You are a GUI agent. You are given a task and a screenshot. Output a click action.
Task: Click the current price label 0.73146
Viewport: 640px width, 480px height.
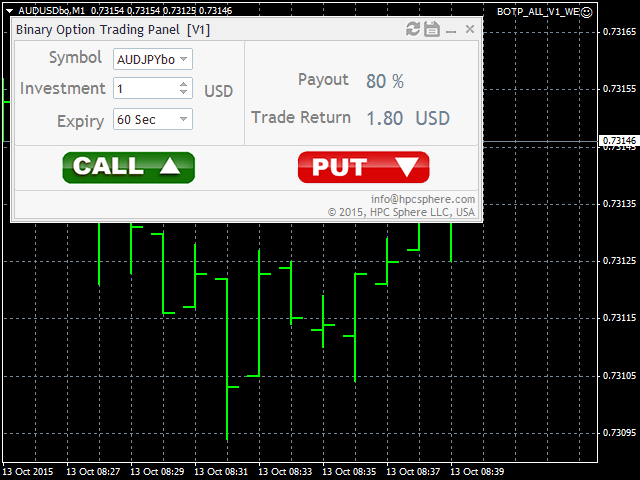[619, 140]
